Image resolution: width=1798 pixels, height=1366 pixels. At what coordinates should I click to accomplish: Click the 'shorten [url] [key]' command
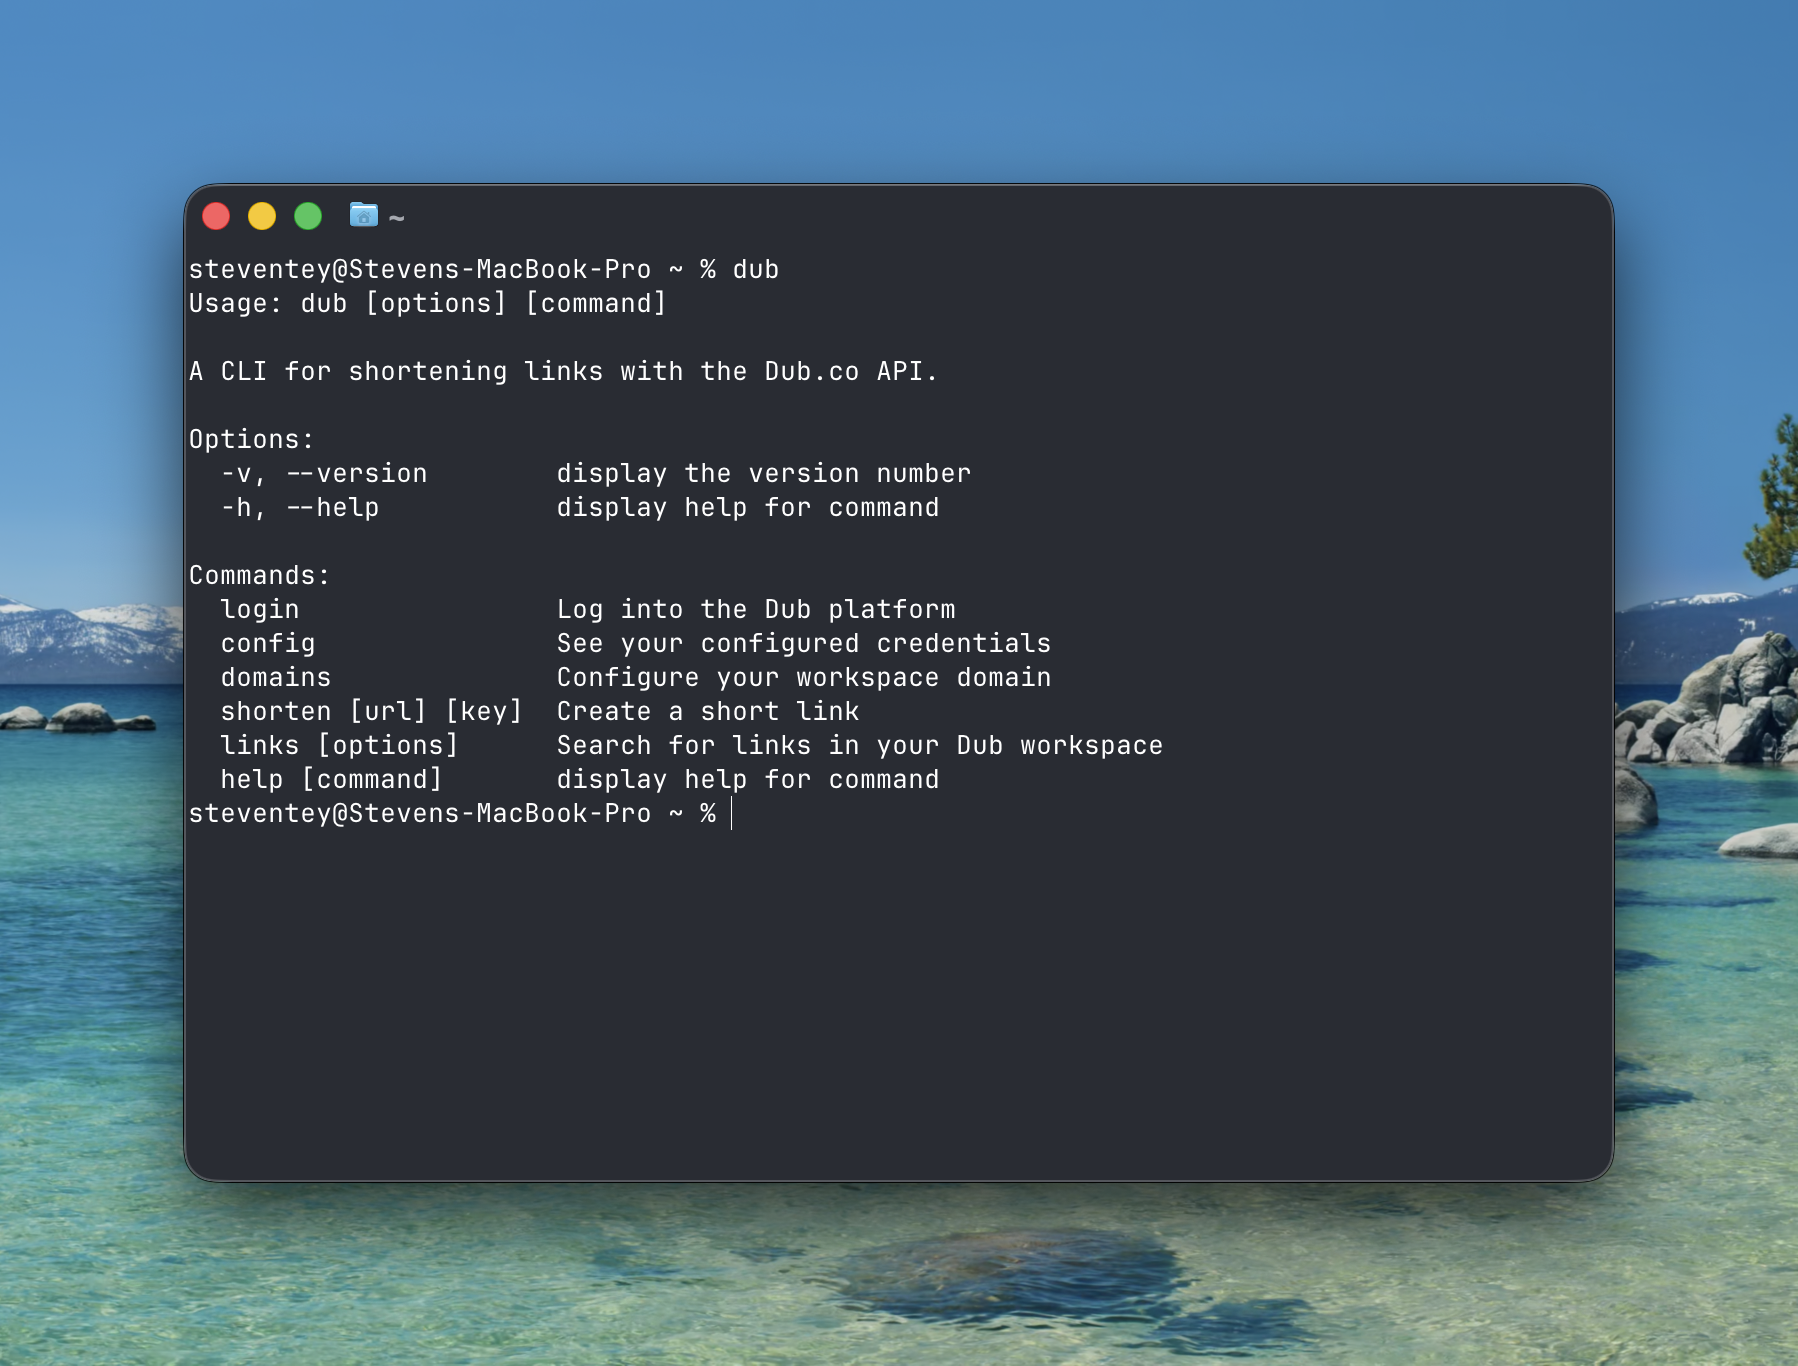pos(372,712)
